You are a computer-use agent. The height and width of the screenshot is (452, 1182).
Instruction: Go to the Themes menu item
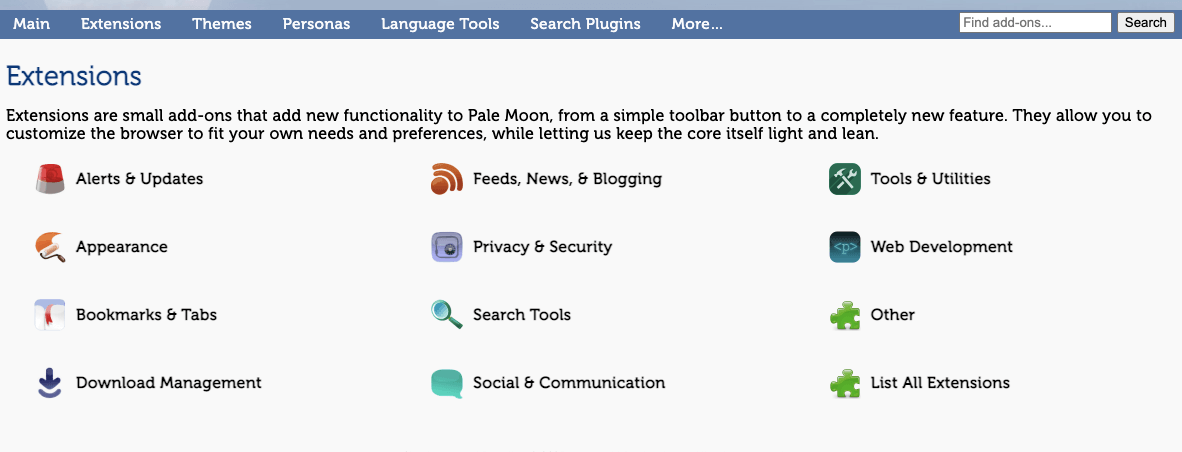[x=222, y=23]
